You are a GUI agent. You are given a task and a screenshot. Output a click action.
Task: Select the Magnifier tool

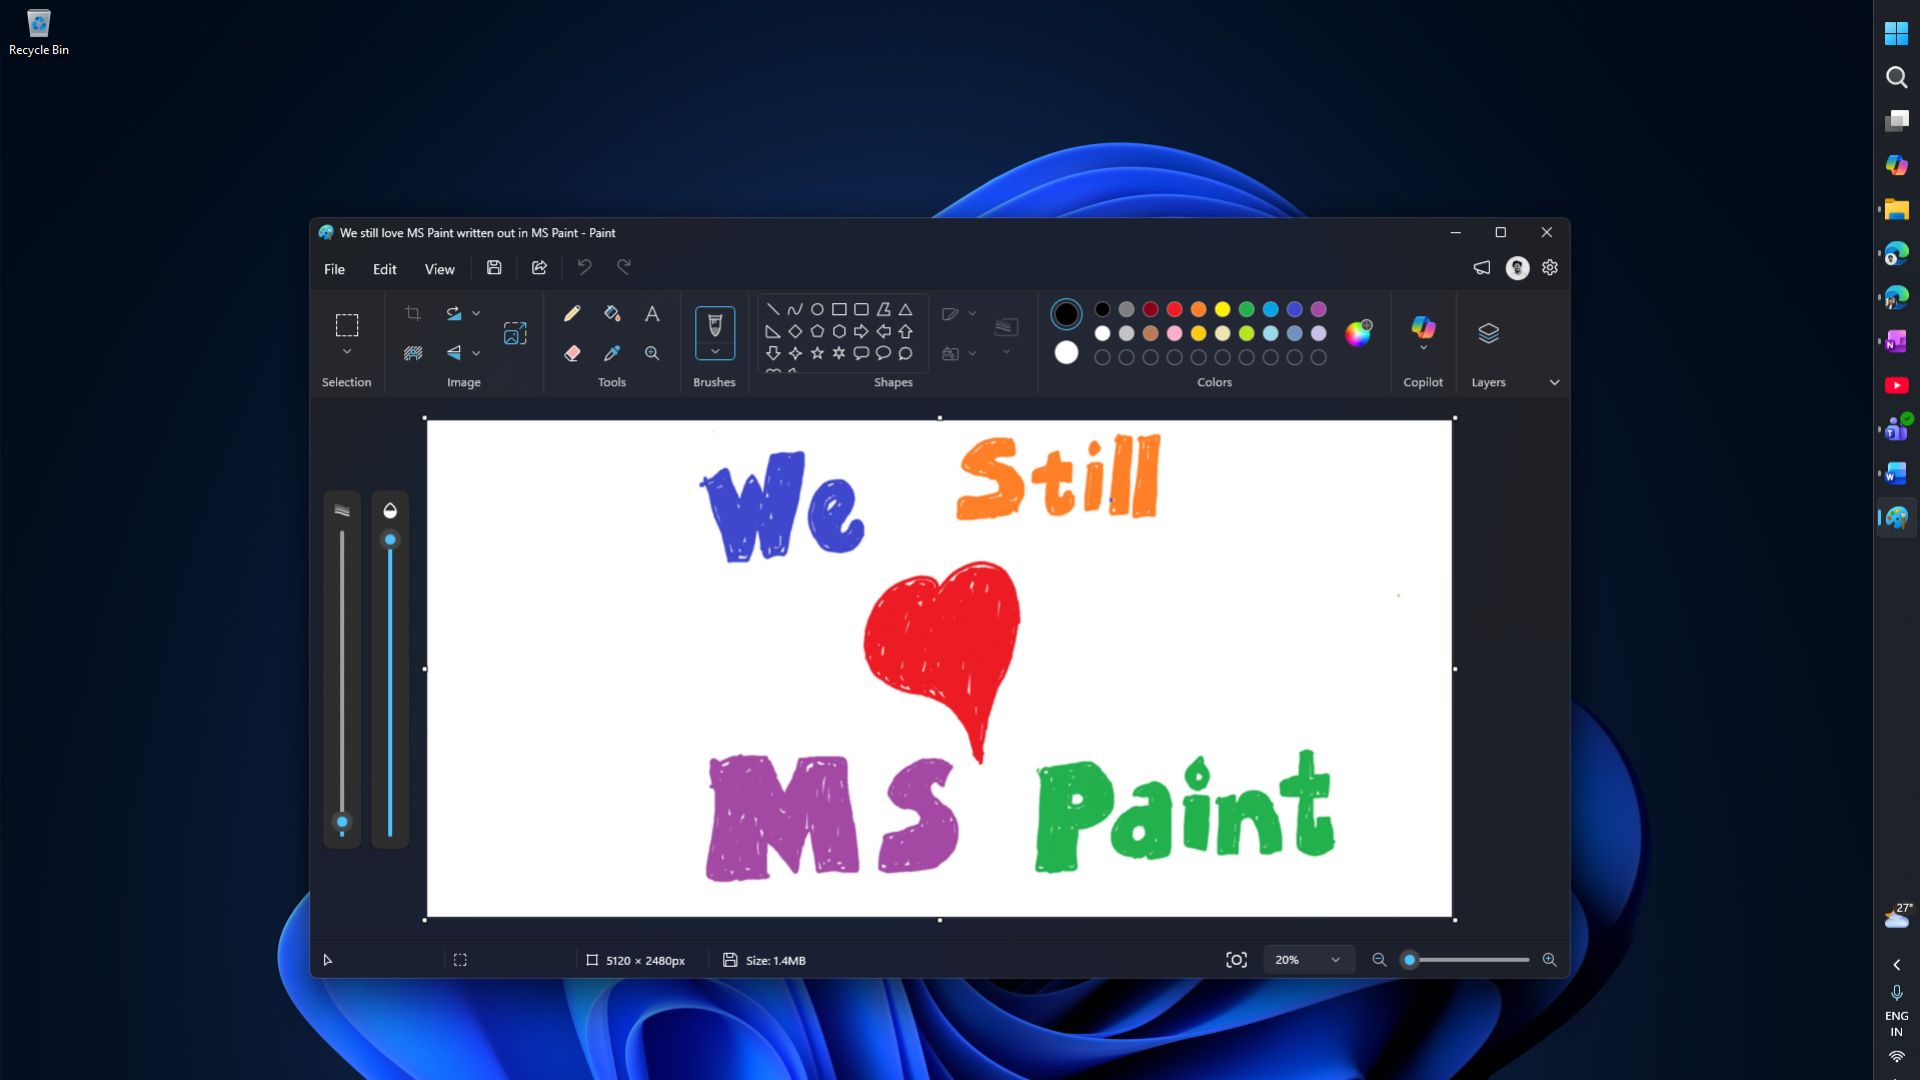click(652, 353)
